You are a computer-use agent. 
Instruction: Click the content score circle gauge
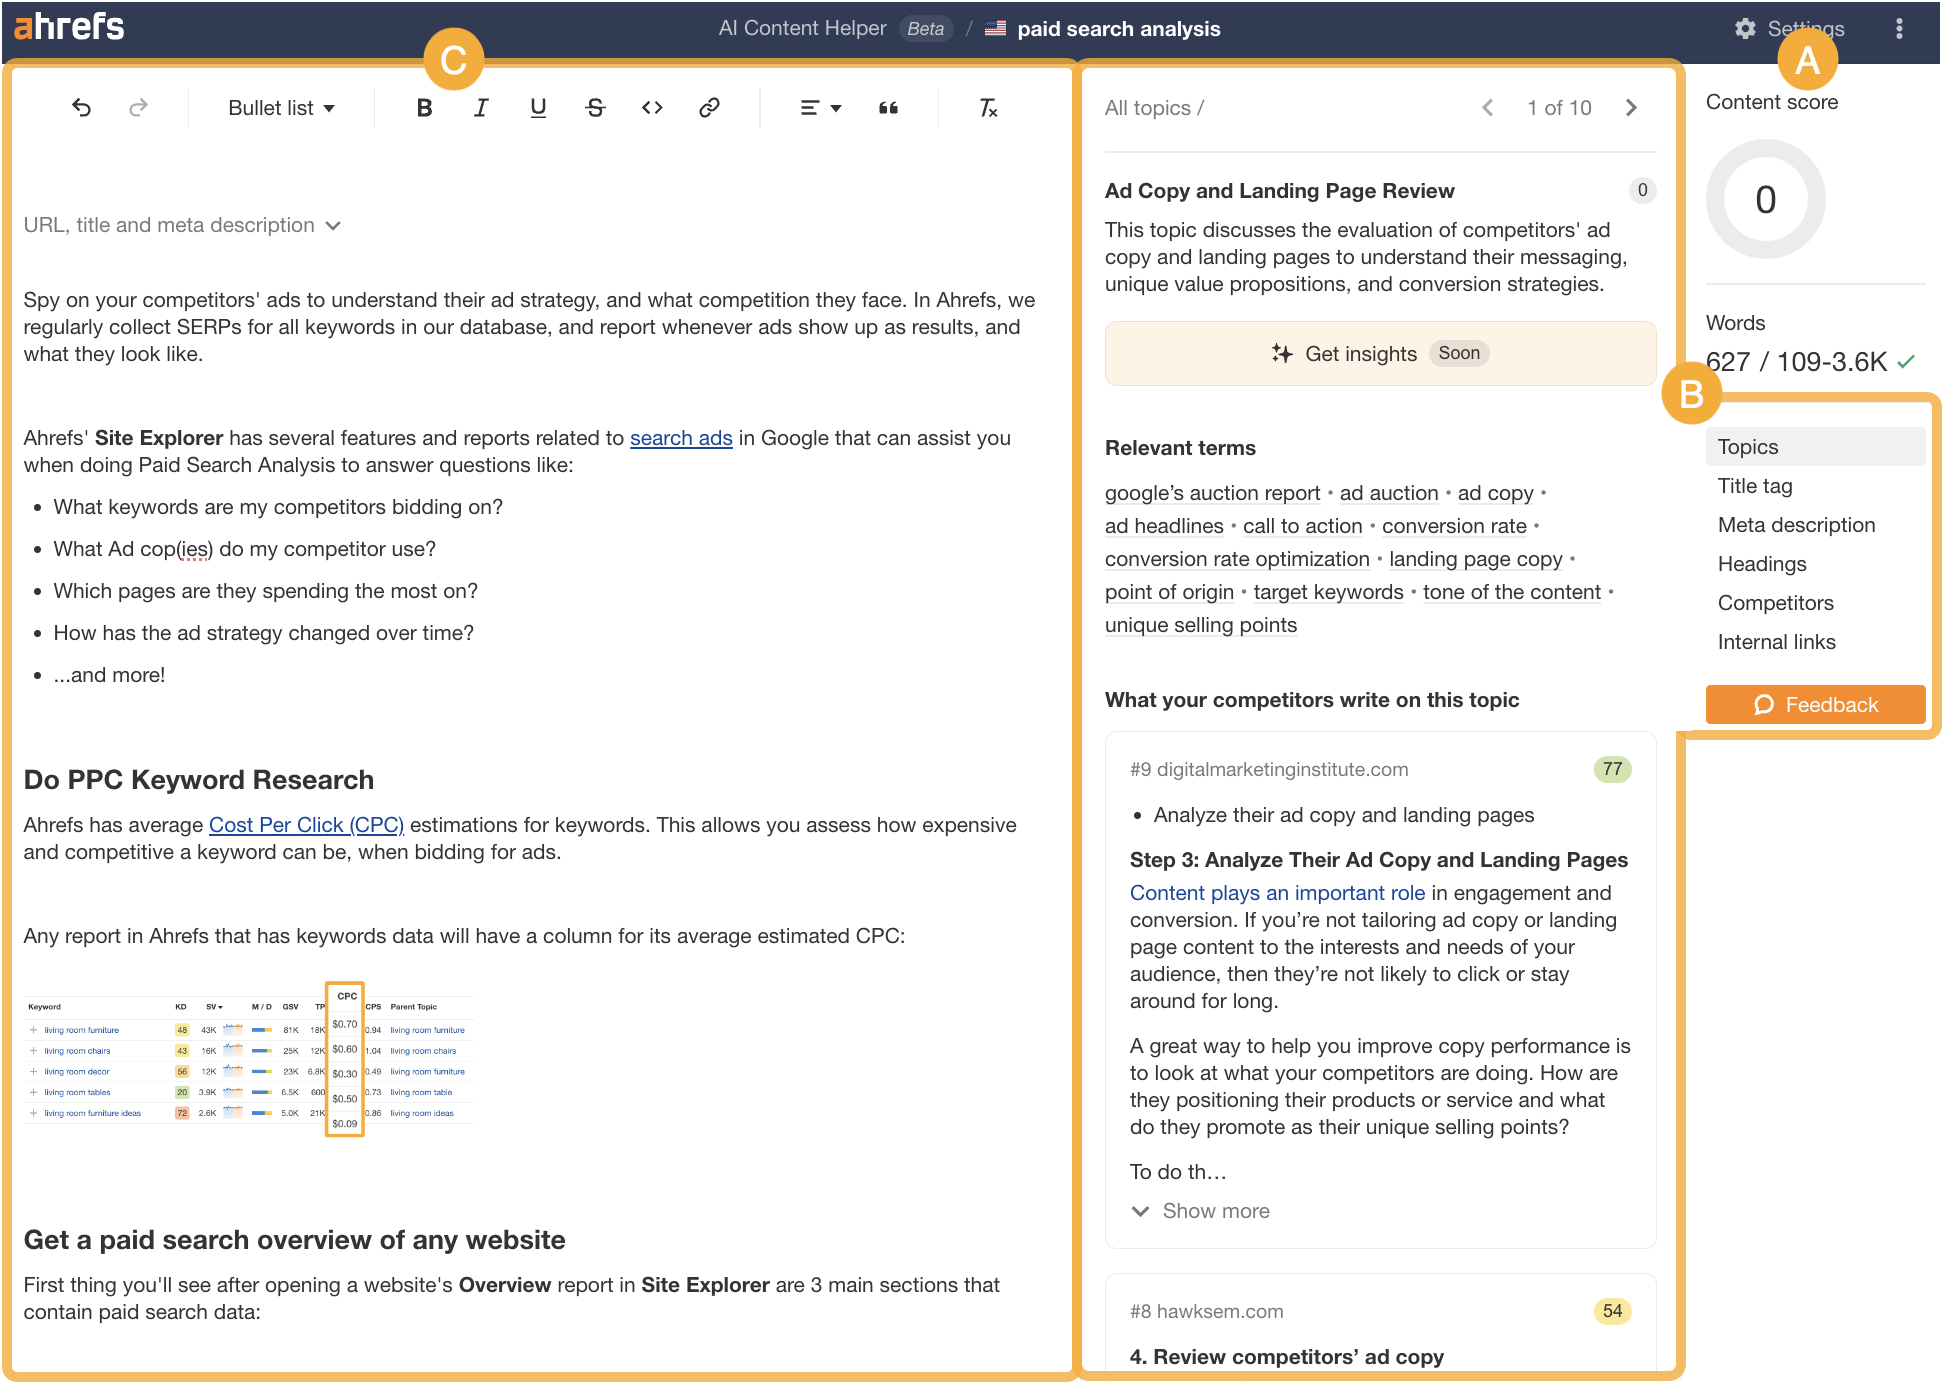click(1765, 199)
